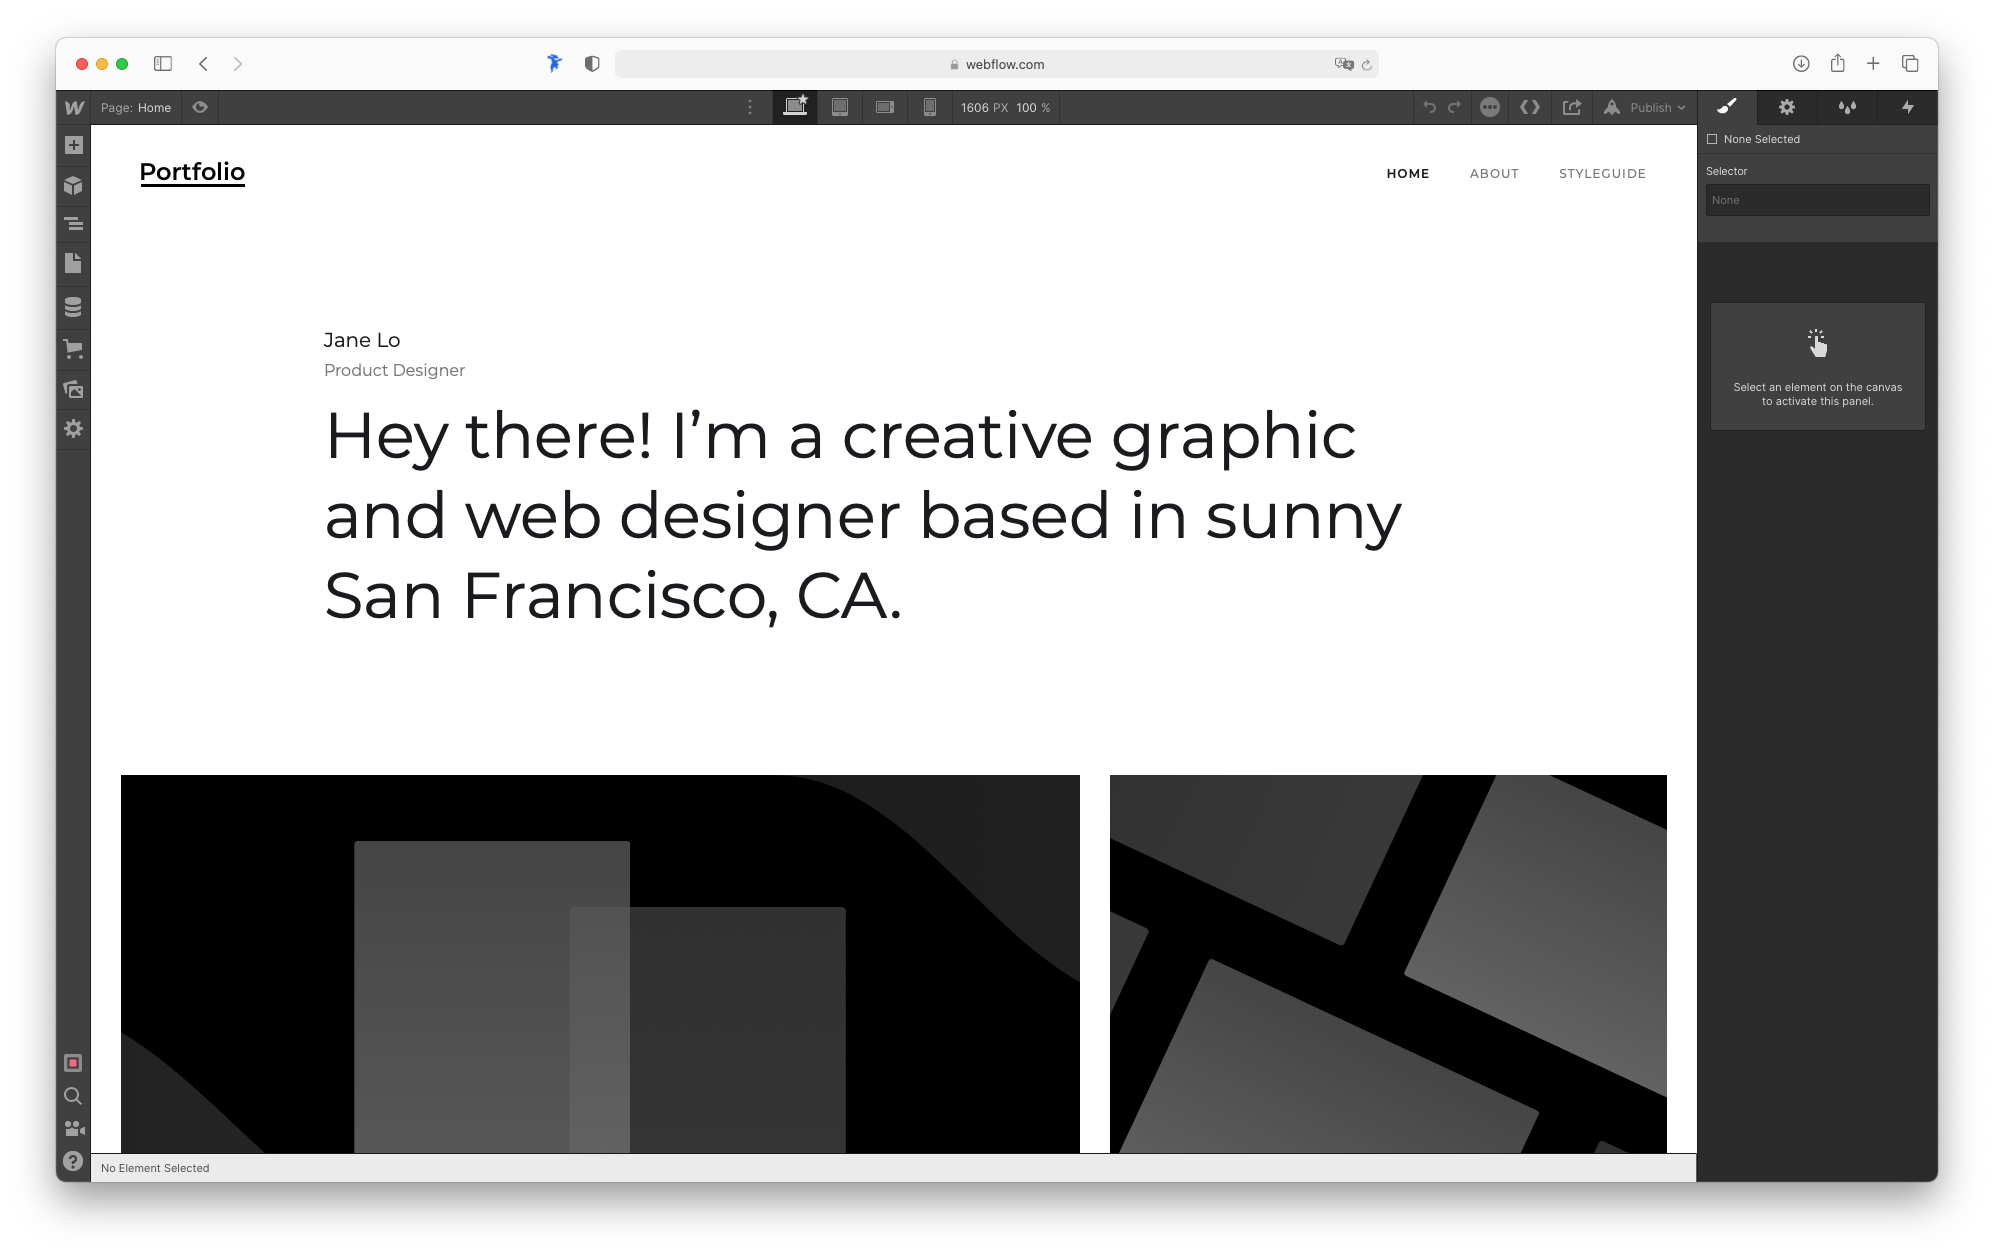Screen dimensions: 1994x1256
Task: Open the Pages panel
Action: tap(73, 264)
